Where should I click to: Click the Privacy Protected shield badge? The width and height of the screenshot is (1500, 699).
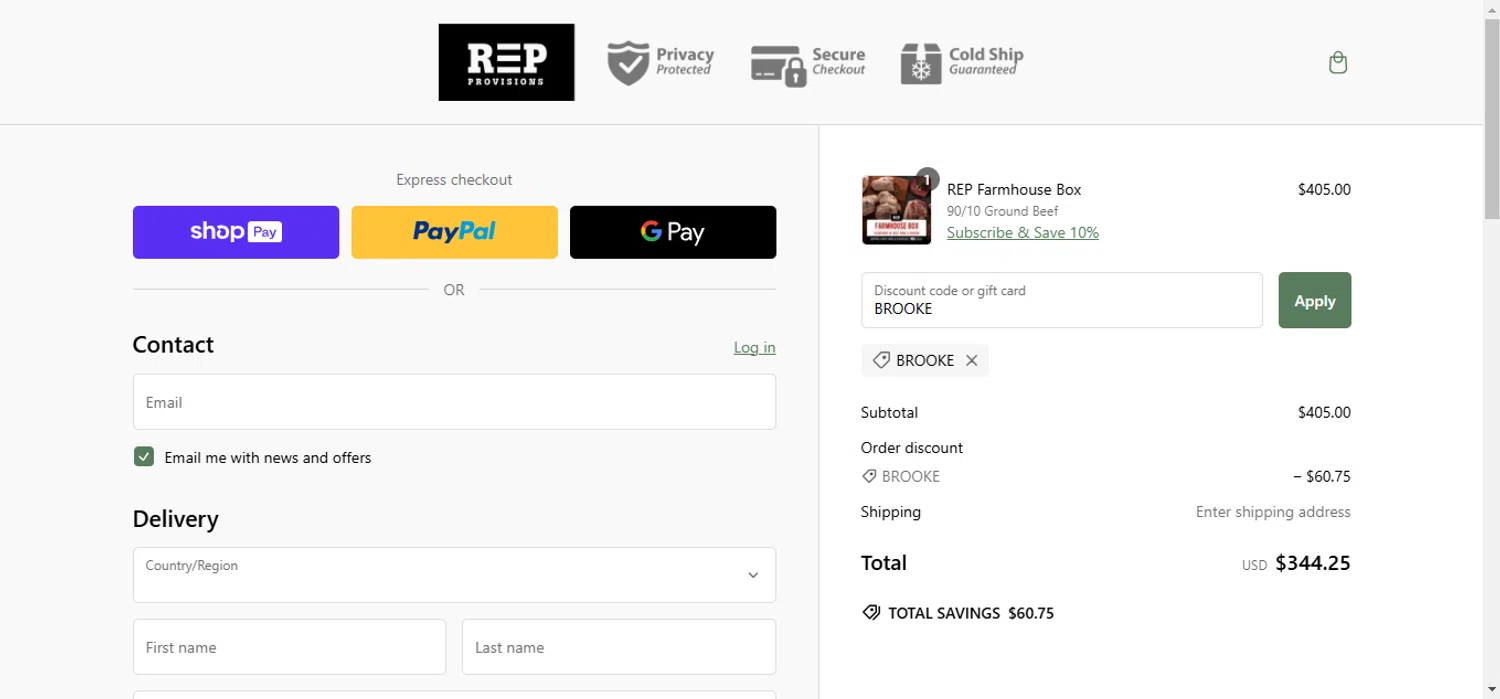[x=661, y=62]
